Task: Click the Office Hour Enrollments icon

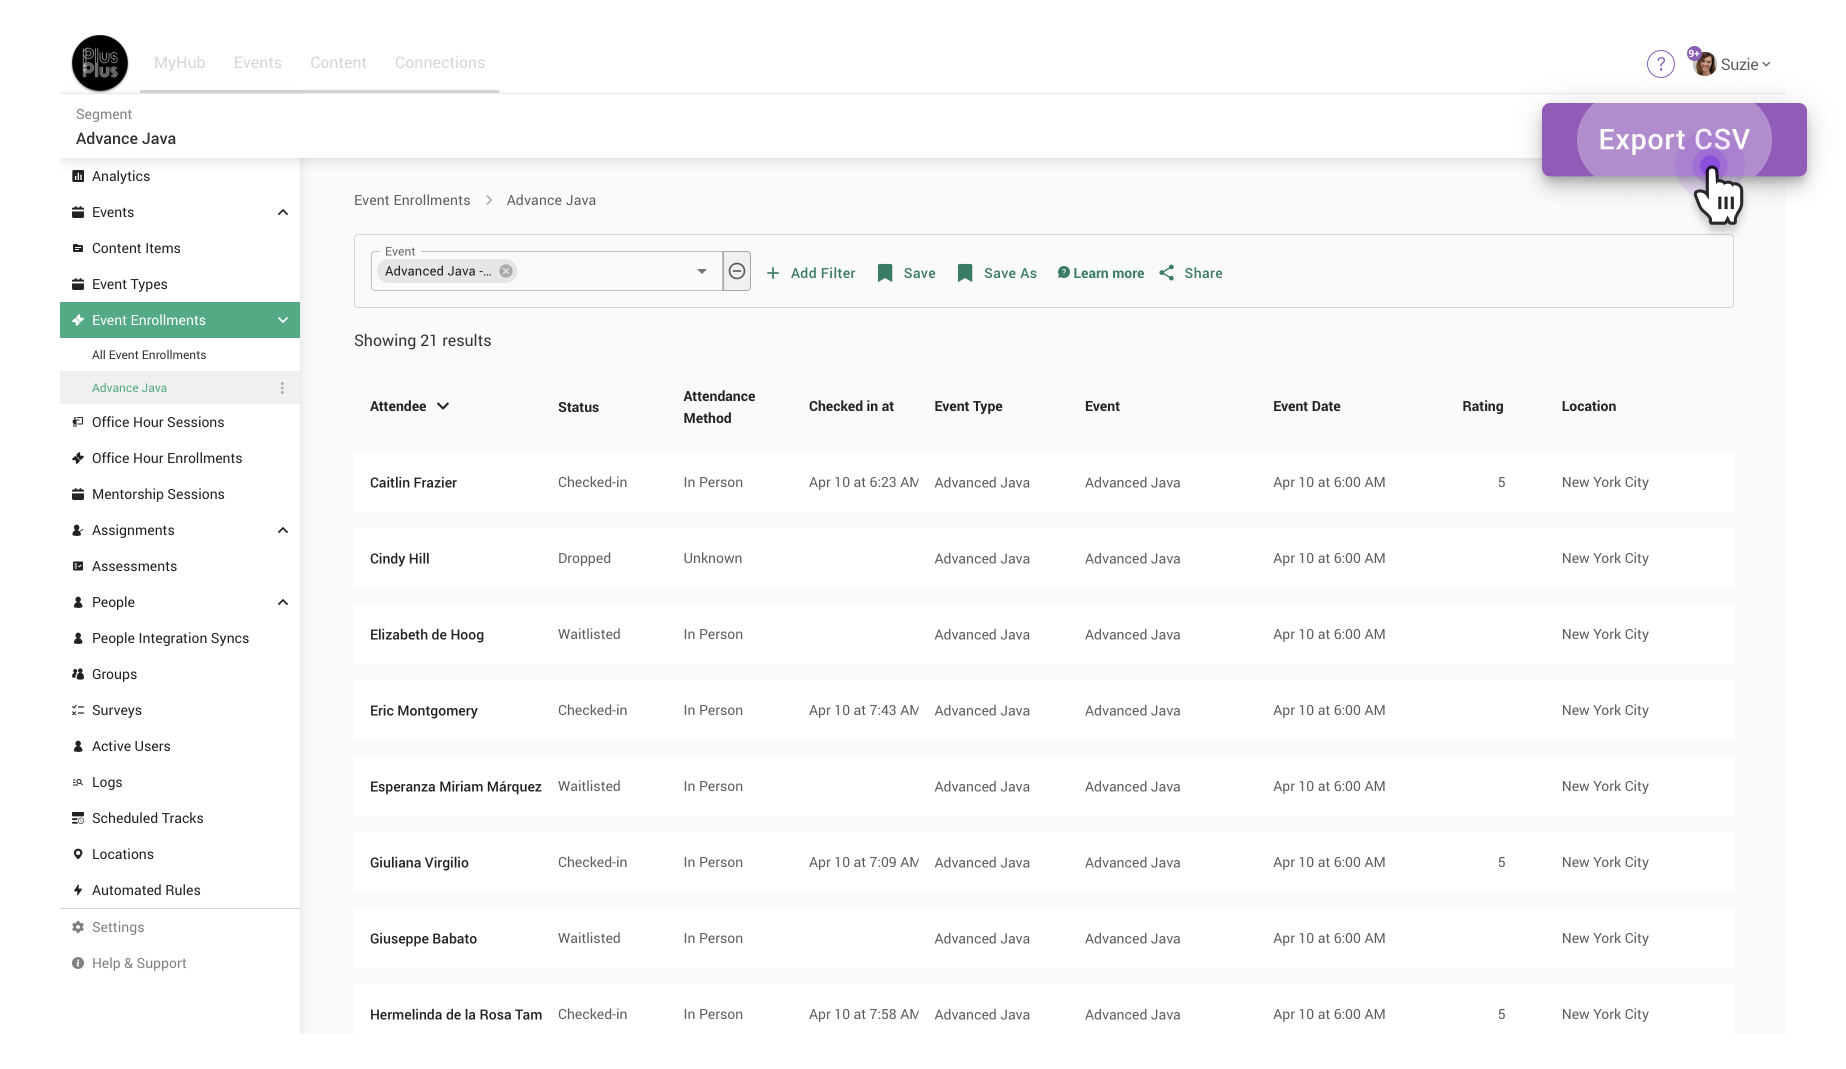Action: (x=78, y=458)
